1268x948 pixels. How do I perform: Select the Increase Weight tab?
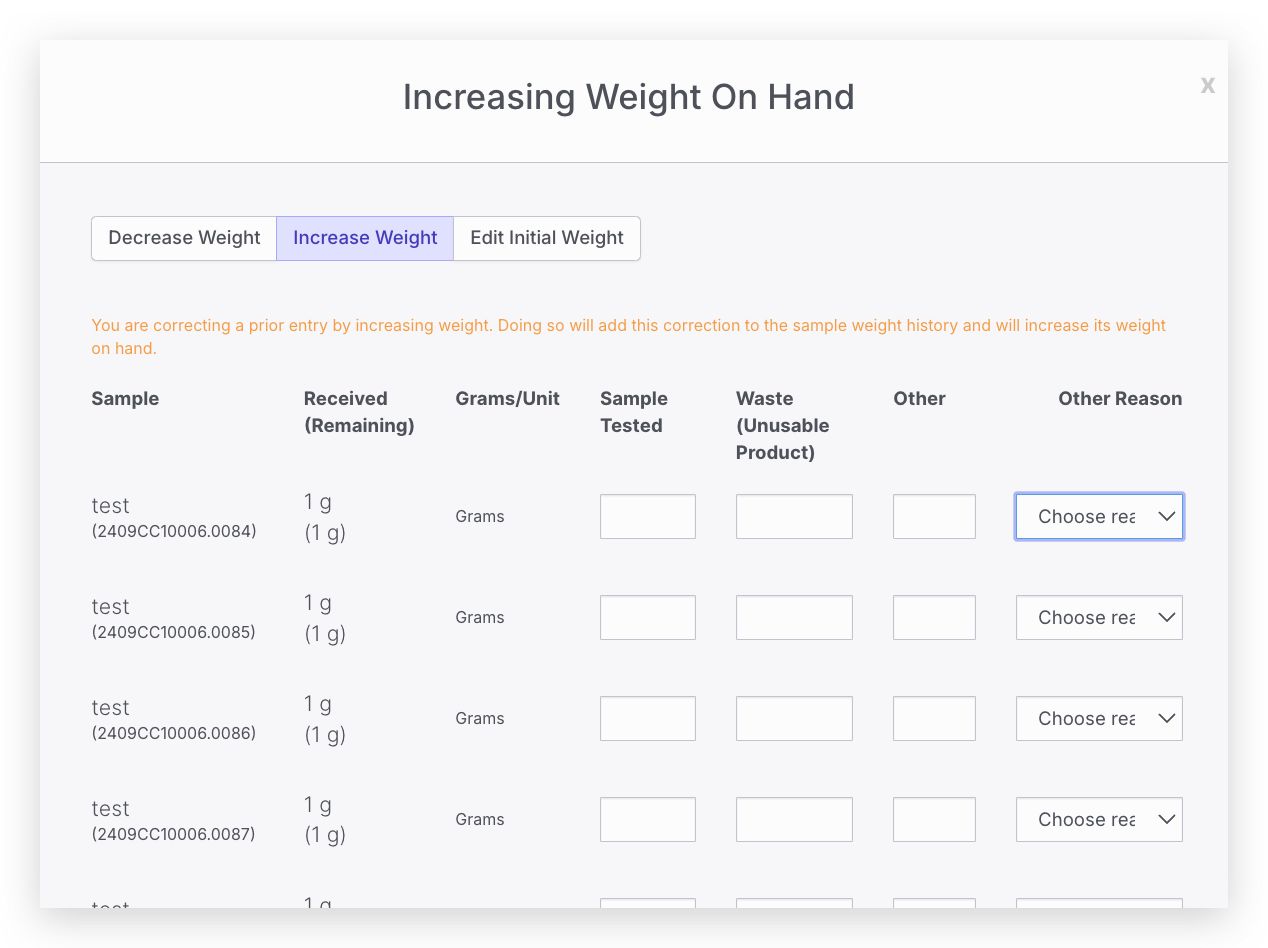tap(365, 238)
